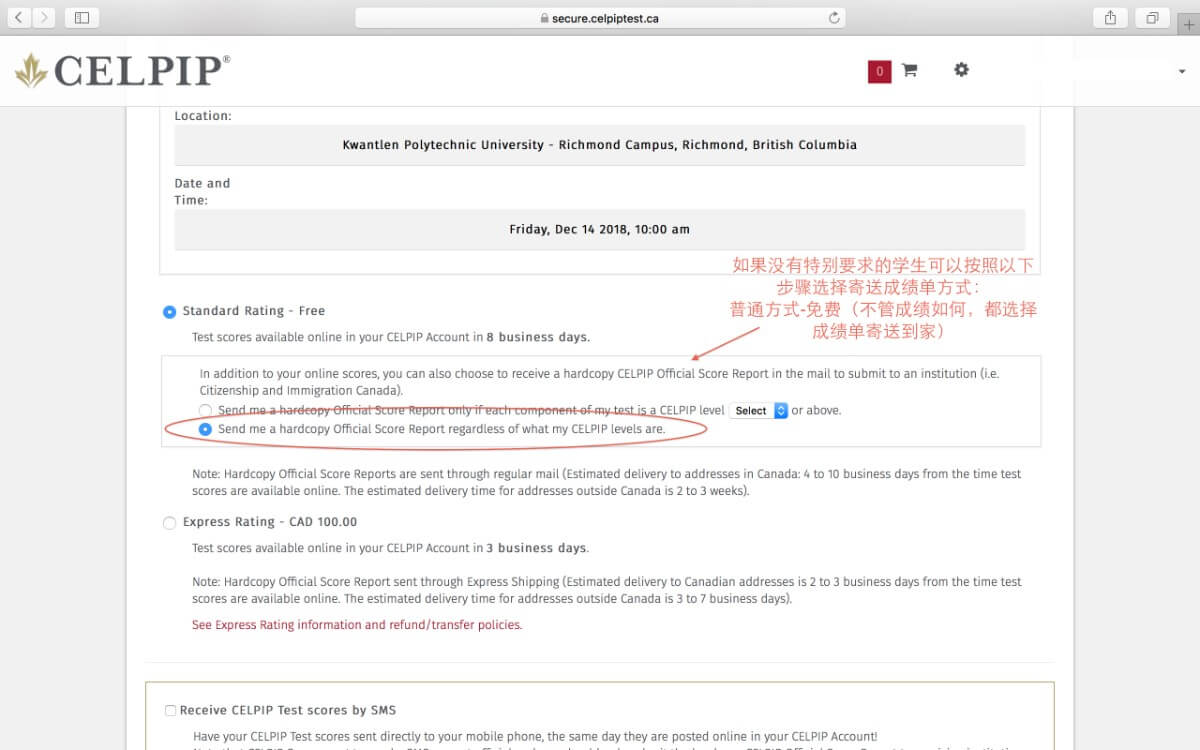This screenshot has height=750, width=1200.
Task: Select Standard Rating - Free option
Action: pyautogui.click(x=169, y=312)
